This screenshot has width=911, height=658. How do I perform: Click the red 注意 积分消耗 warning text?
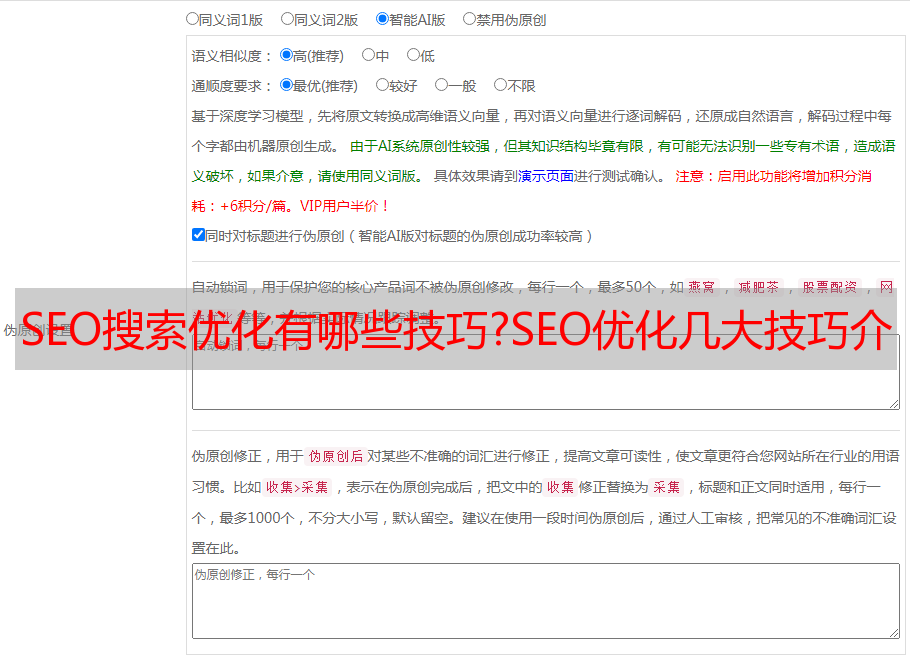click(x=532, y=191)
